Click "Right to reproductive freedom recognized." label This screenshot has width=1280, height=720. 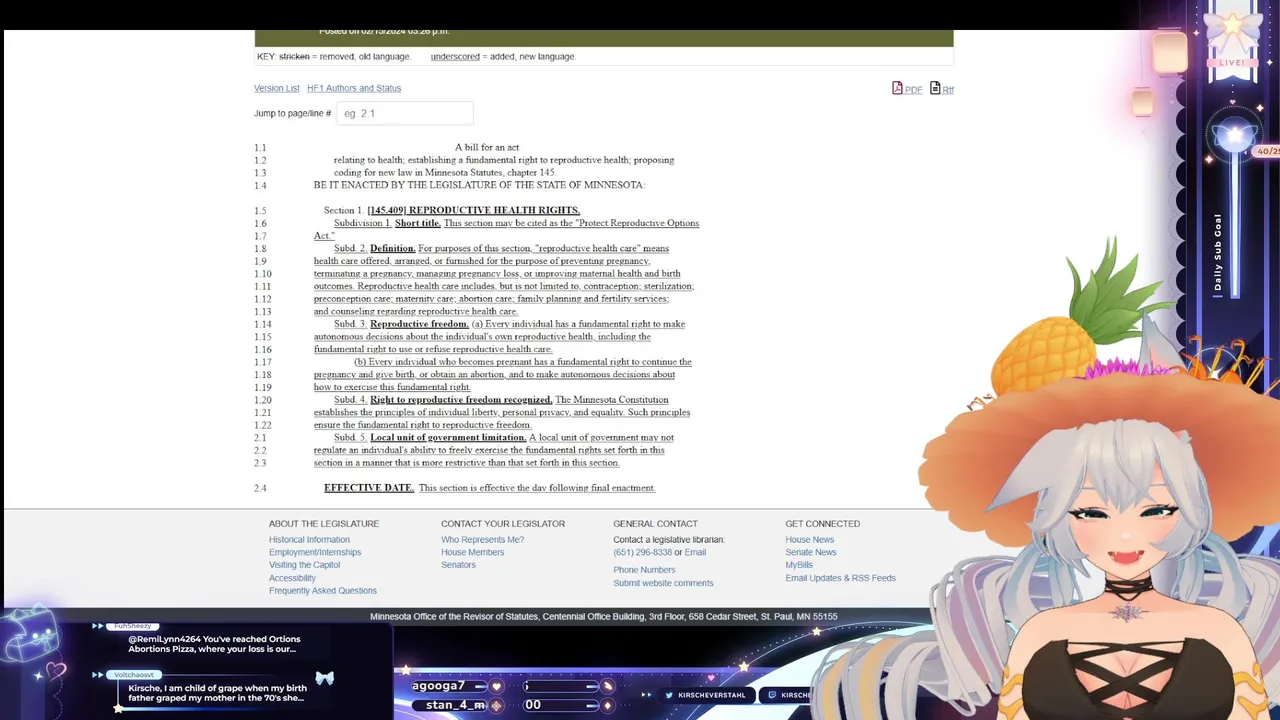(461, 400)
